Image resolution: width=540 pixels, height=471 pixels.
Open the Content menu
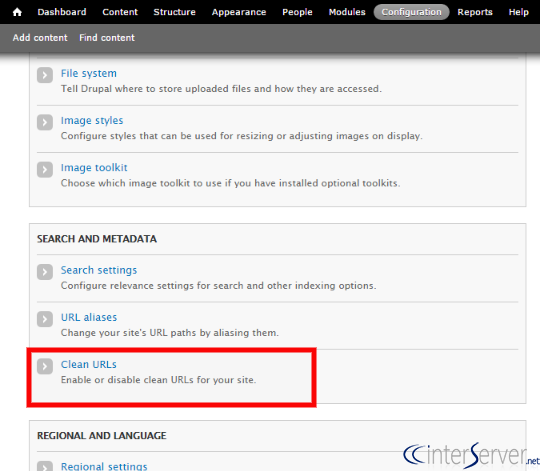point(120,12)
